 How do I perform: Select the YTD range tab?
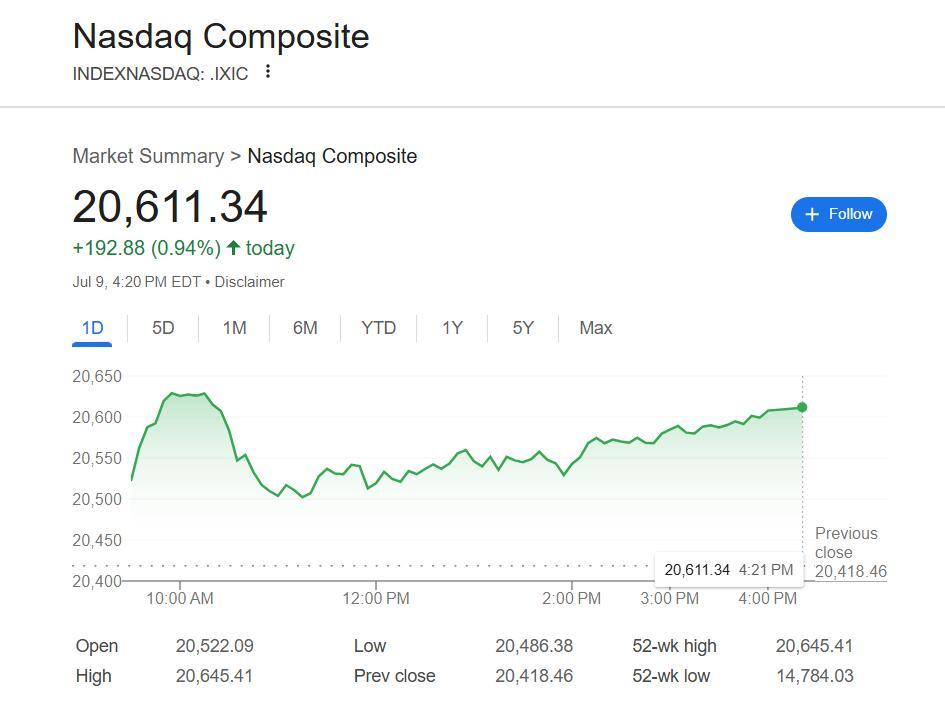[x=378, y=328]
